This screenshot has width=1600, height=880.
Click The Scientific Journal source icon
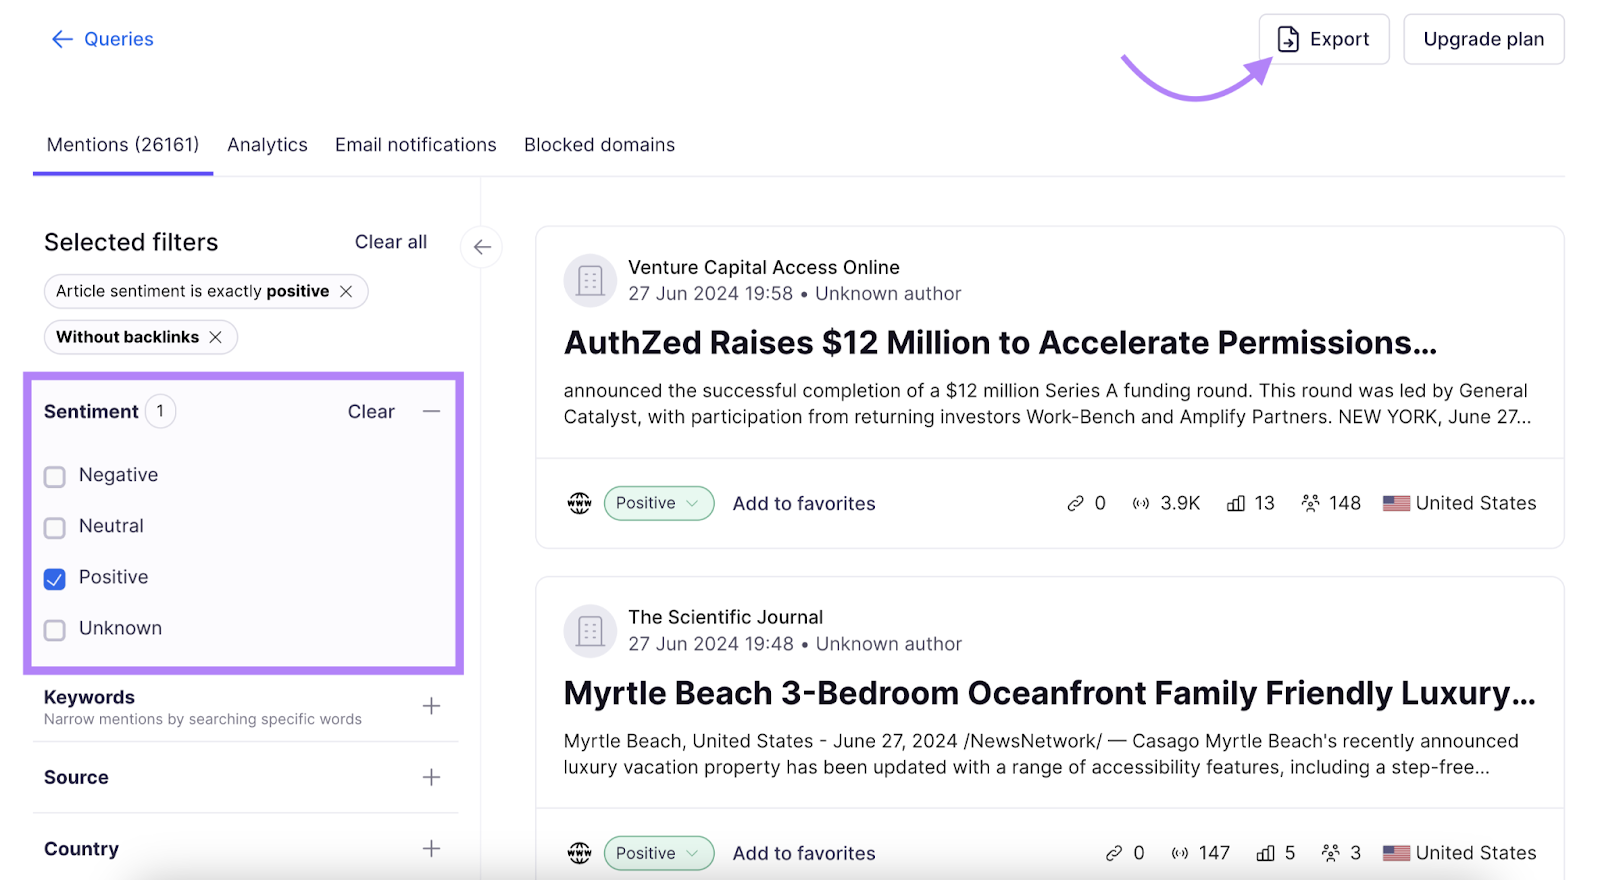590,631
